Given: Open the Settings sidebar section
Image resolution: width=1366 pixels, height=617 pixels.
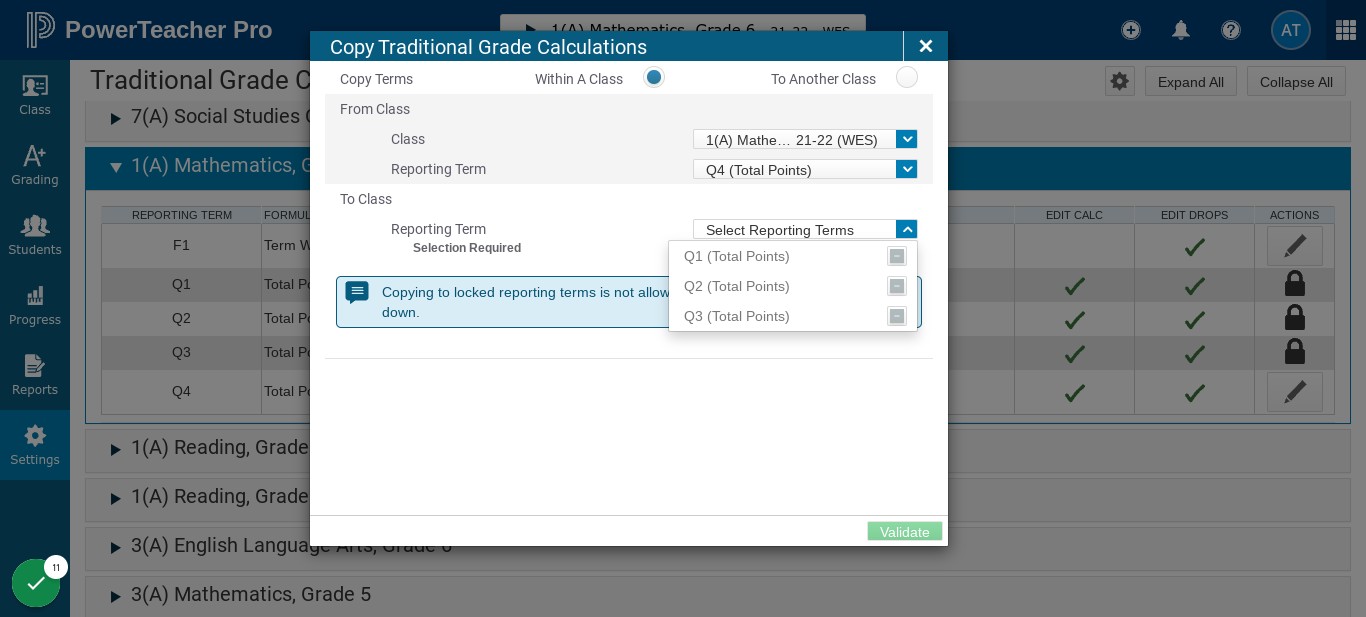Looking at the screenshot, I should coord(35,445).
